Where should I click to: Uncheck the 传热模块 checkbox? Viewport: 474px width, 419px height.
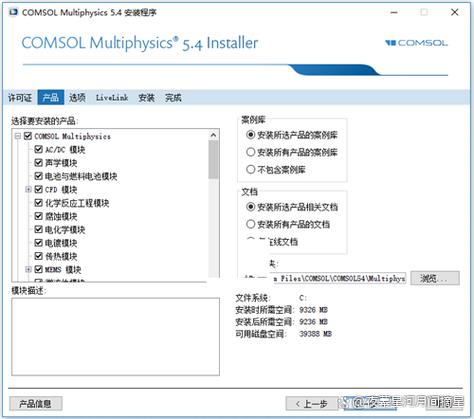(x=39, y=256)
